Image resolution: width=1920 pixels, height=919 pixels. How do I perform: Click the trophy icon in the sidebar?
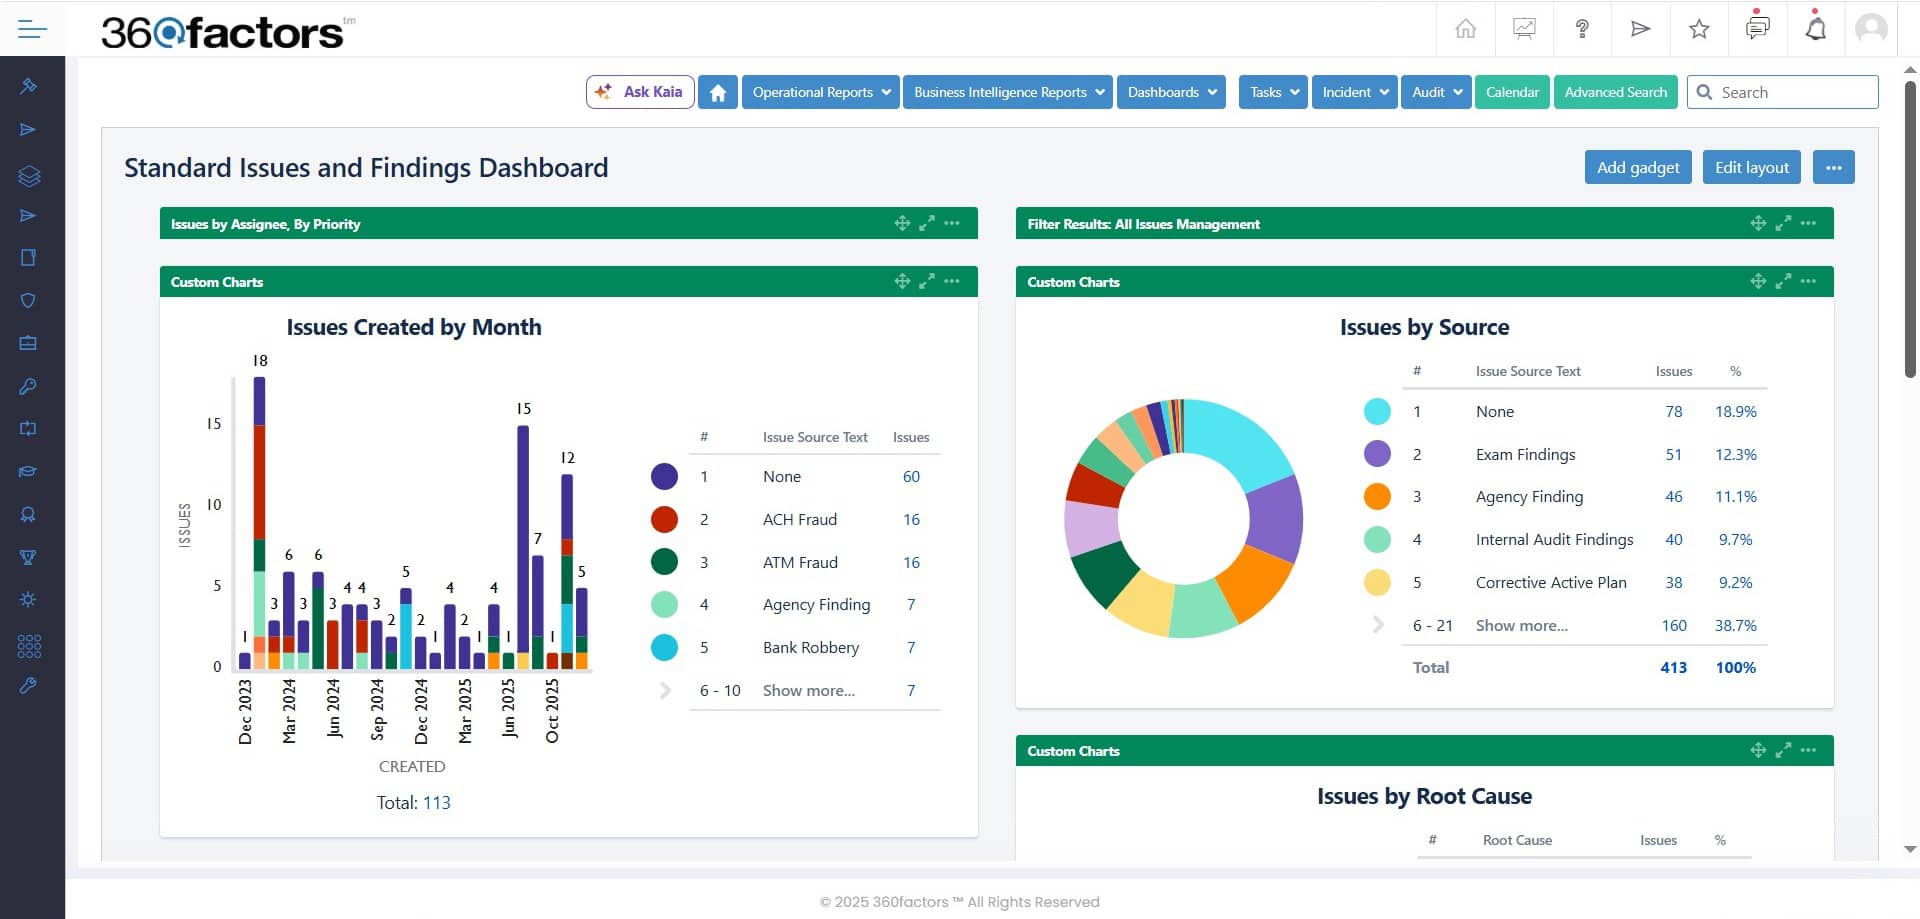click(28, 557)
